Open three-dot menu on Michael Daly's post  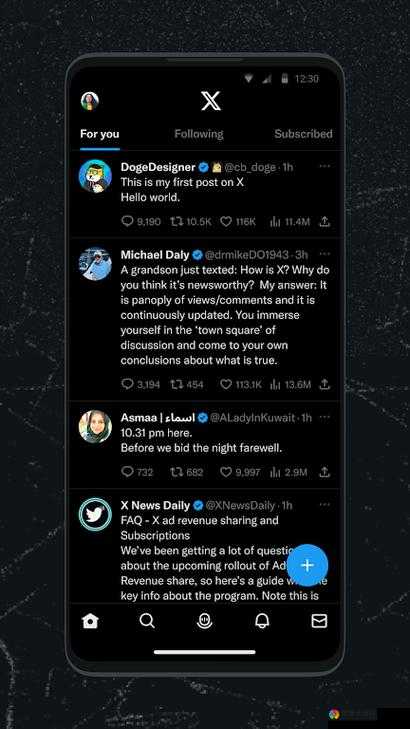(325, 254)
